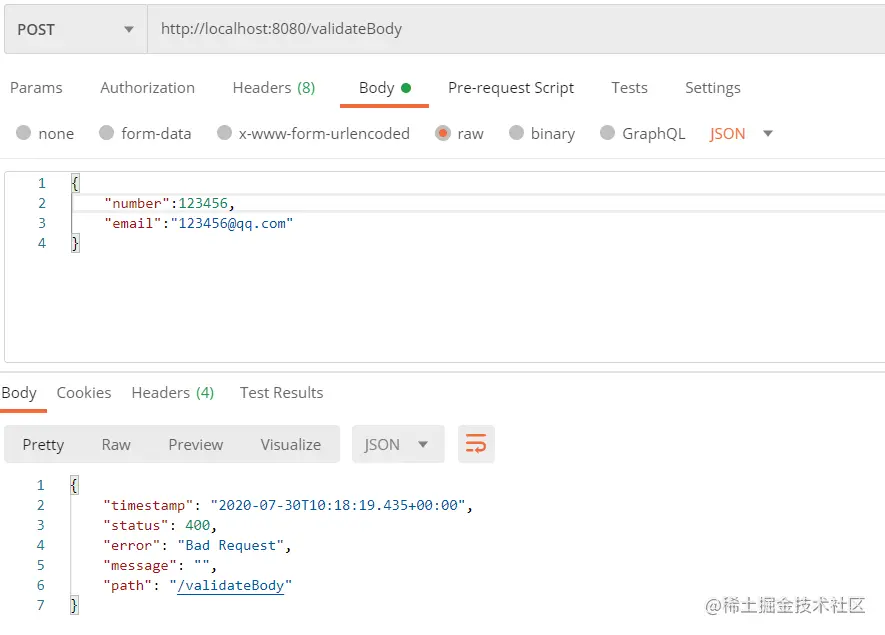Click the "timestamp" response line
This screenshot has height=635, width=885.
[288, 505]
